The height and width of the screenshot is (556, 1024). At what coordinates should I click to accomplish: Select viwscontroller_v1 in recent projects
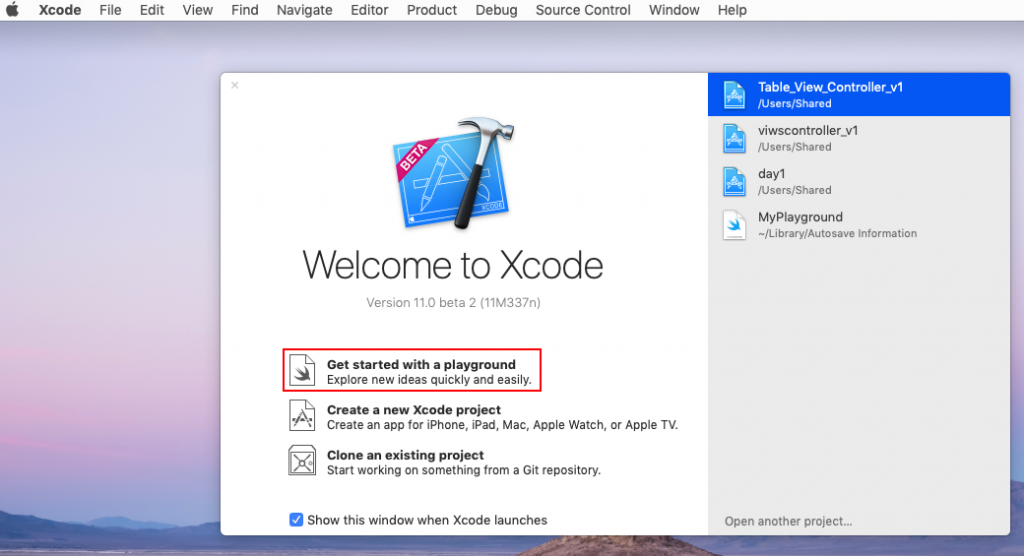tap(859, 138)
